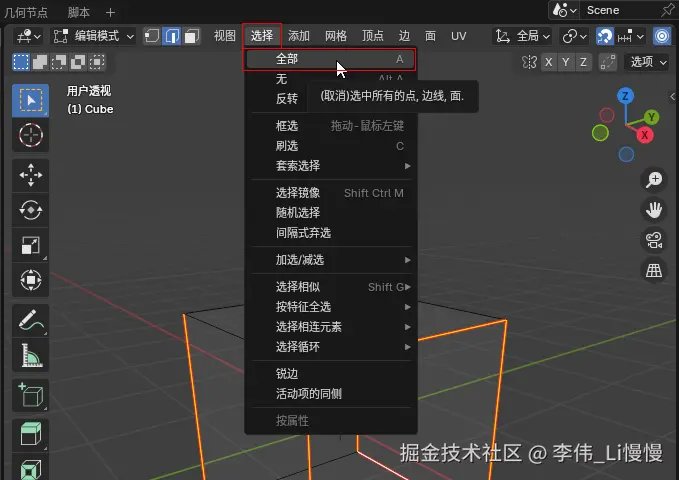Choose 锐边 menu entry
The height and width of the screenshot is (480, 679).
click(331, 373)
